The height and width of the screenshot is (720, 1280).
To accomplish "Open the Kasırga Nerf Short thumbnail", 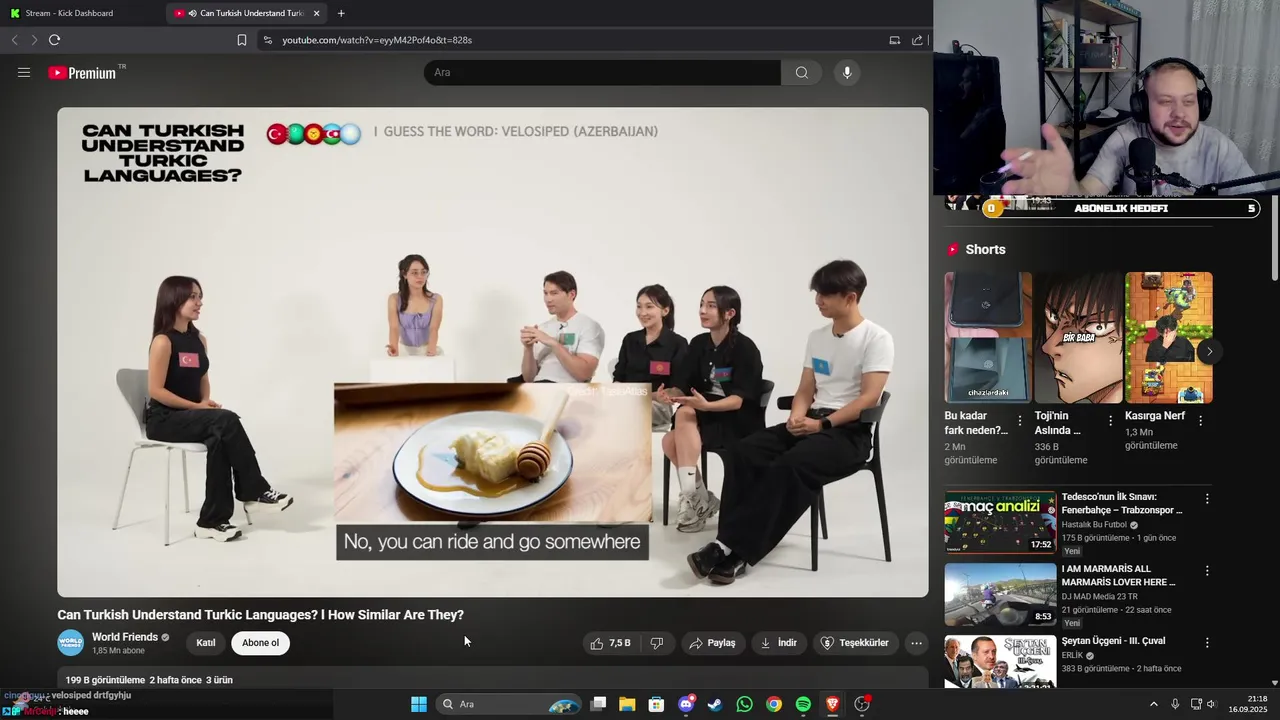I will (x=1168, y=337).
